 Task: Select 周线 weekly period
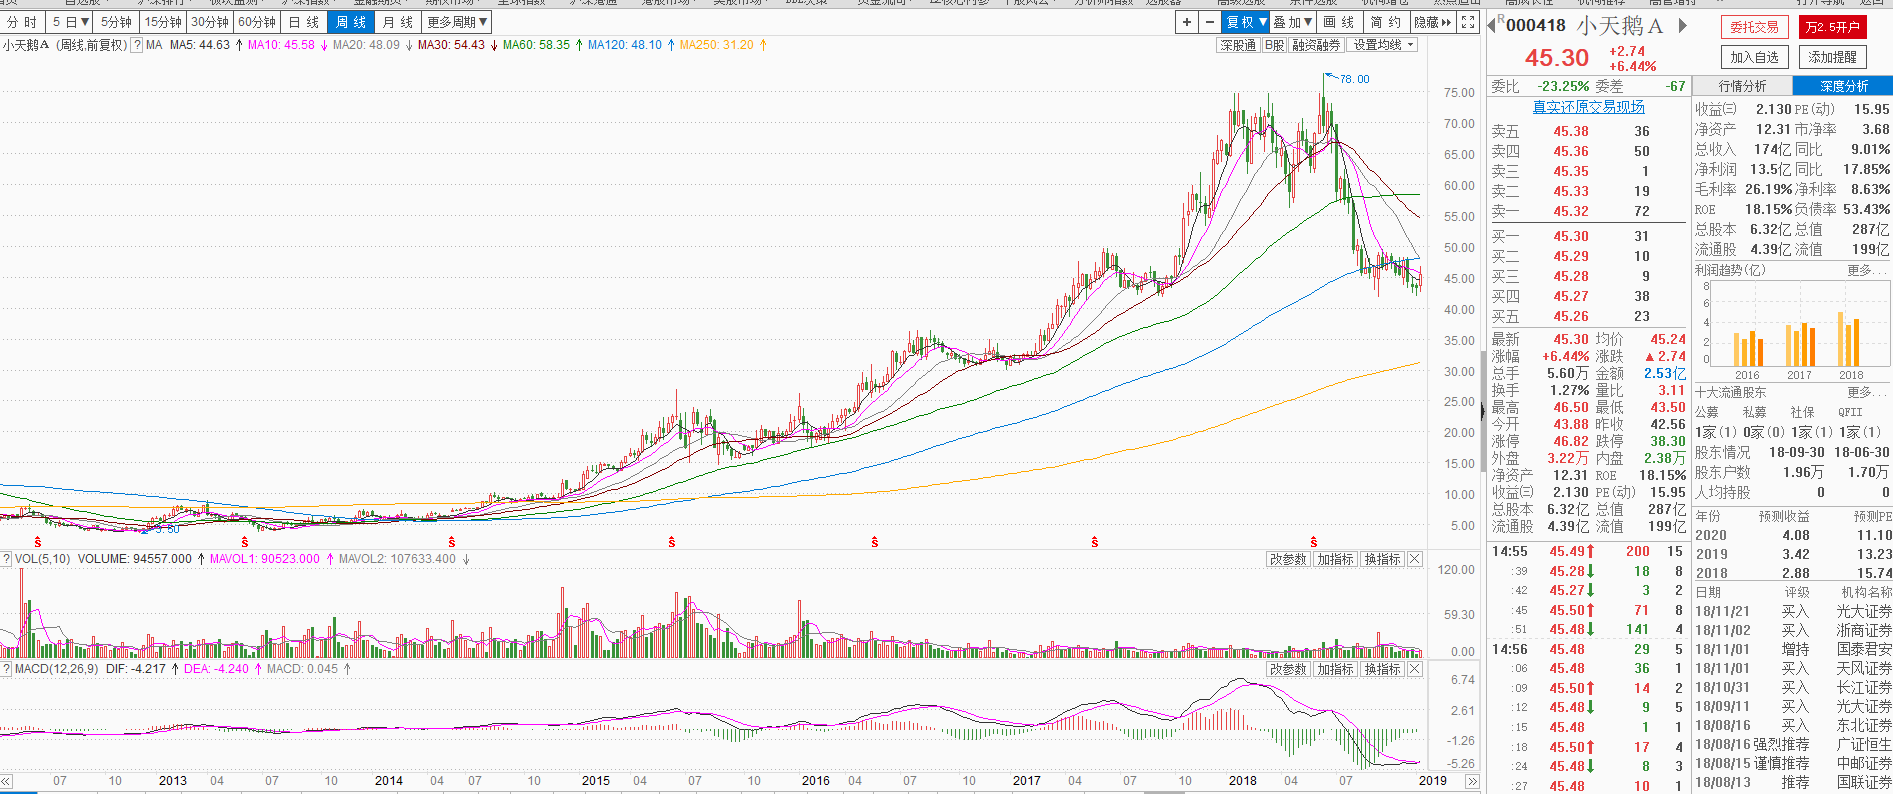pos(351,22)
